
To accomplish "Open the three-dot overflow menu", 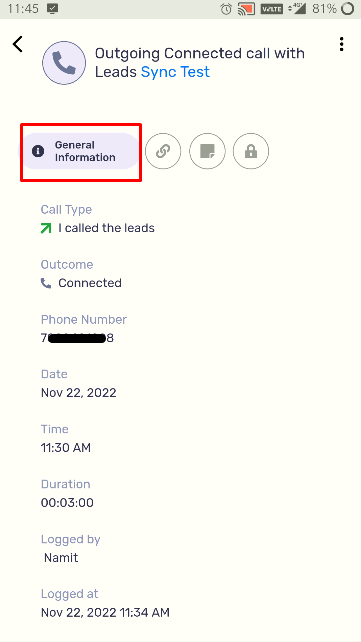I will 341,44.
